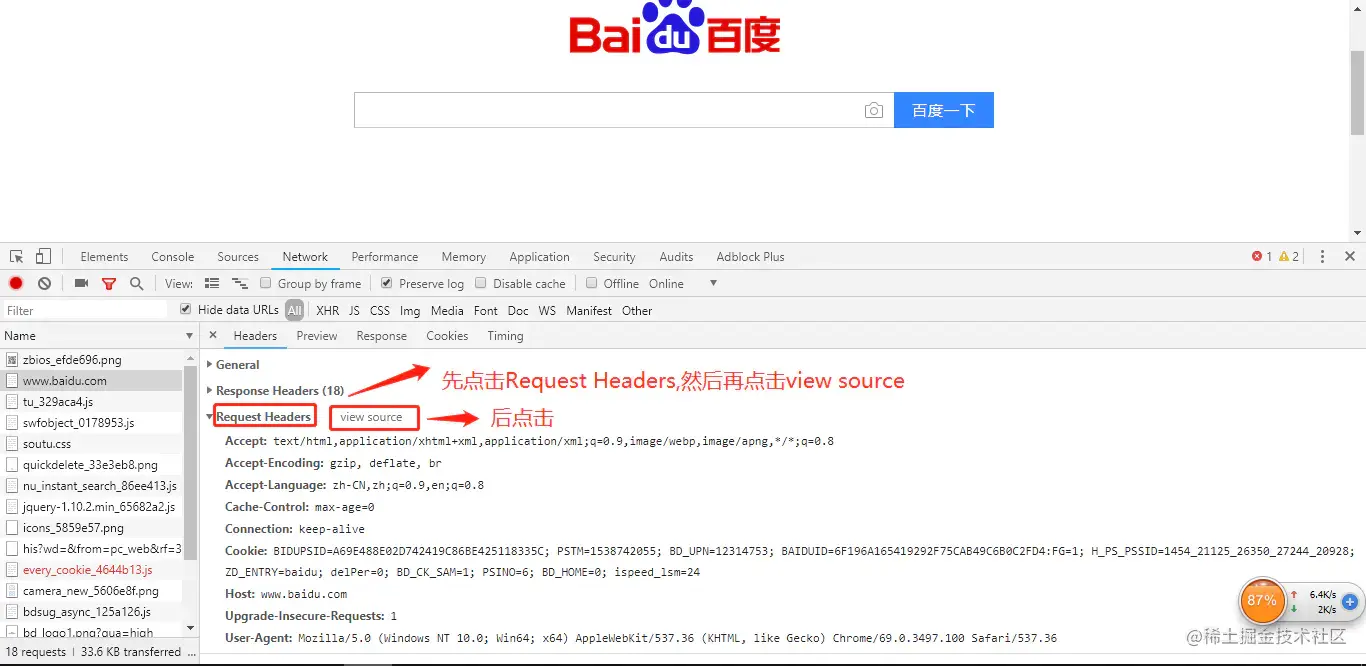This screenshot has width=1366, height=666.
Task: Clear the network log with the clear icon
Action: pos(44,284)
